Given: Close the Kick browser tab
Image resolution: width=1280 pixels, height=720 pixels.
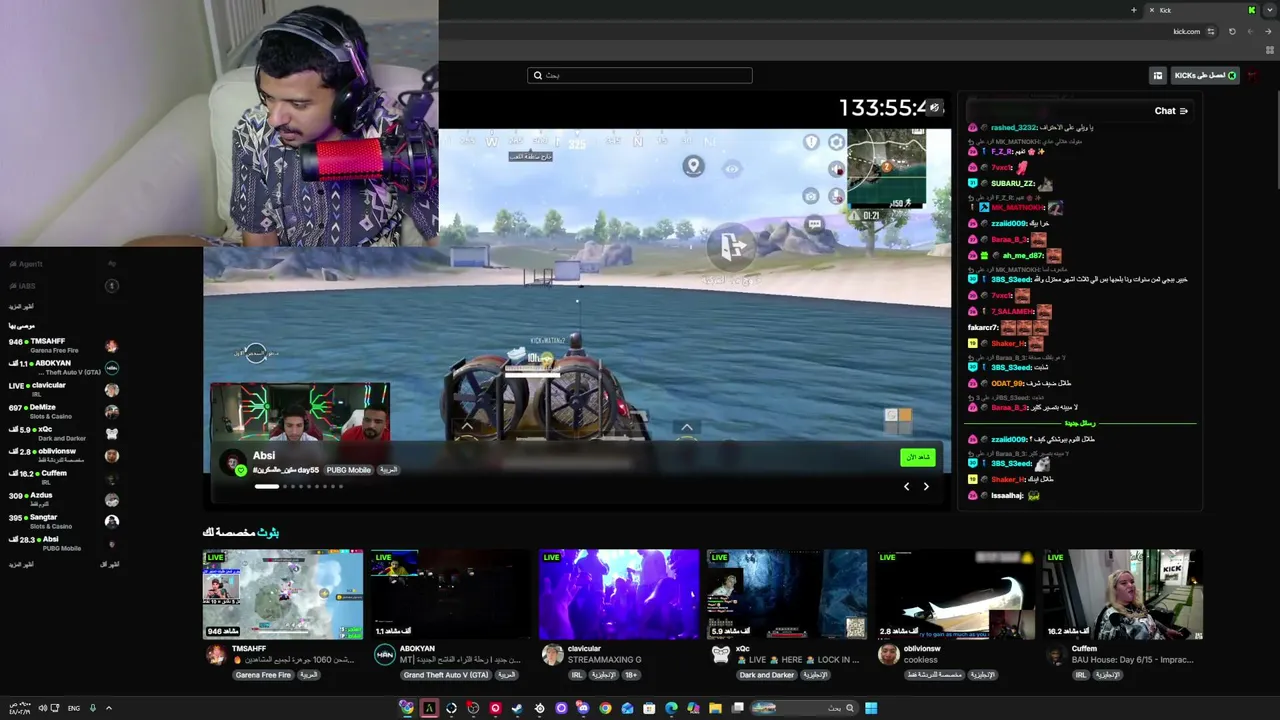Looking at the screenshot, I should pos(1151,10).
